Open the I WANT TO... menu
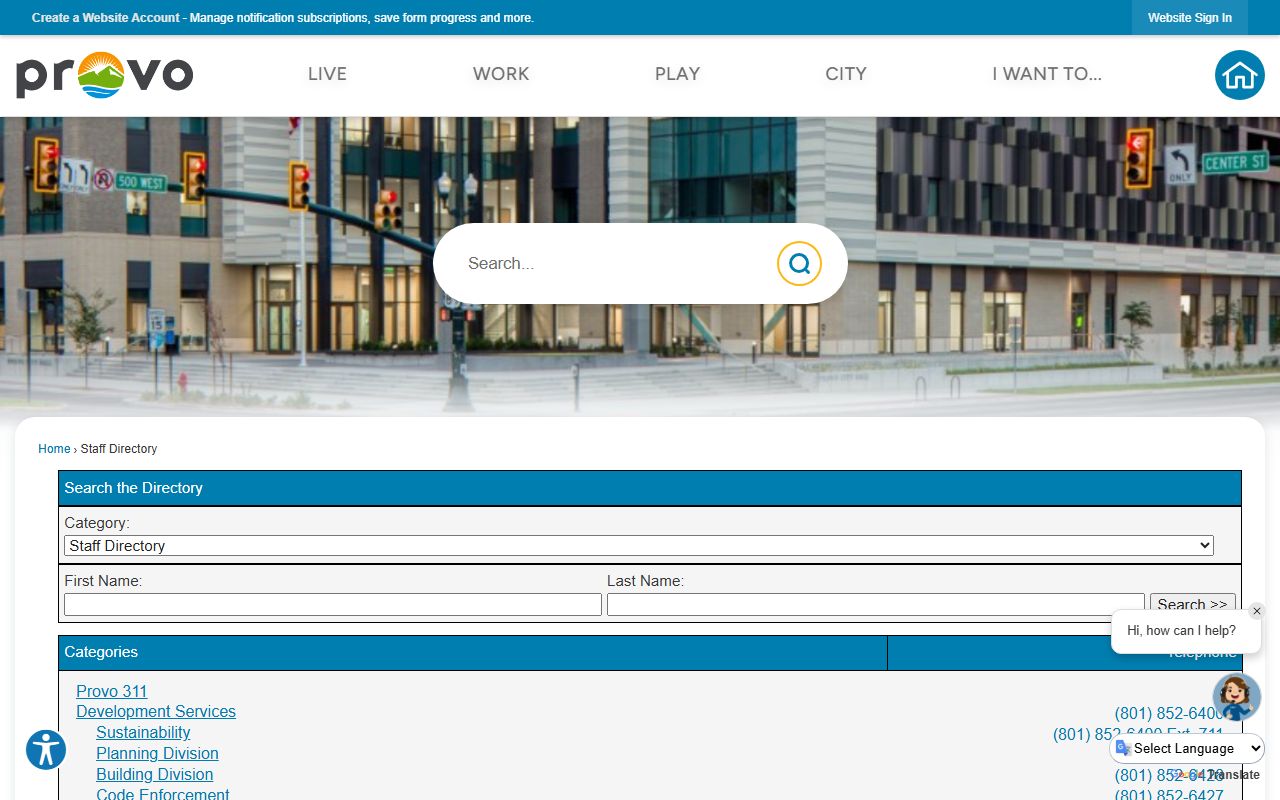Image resolution: width=1280 pixels, height=800 pixels. click(x=1047, y=74)
